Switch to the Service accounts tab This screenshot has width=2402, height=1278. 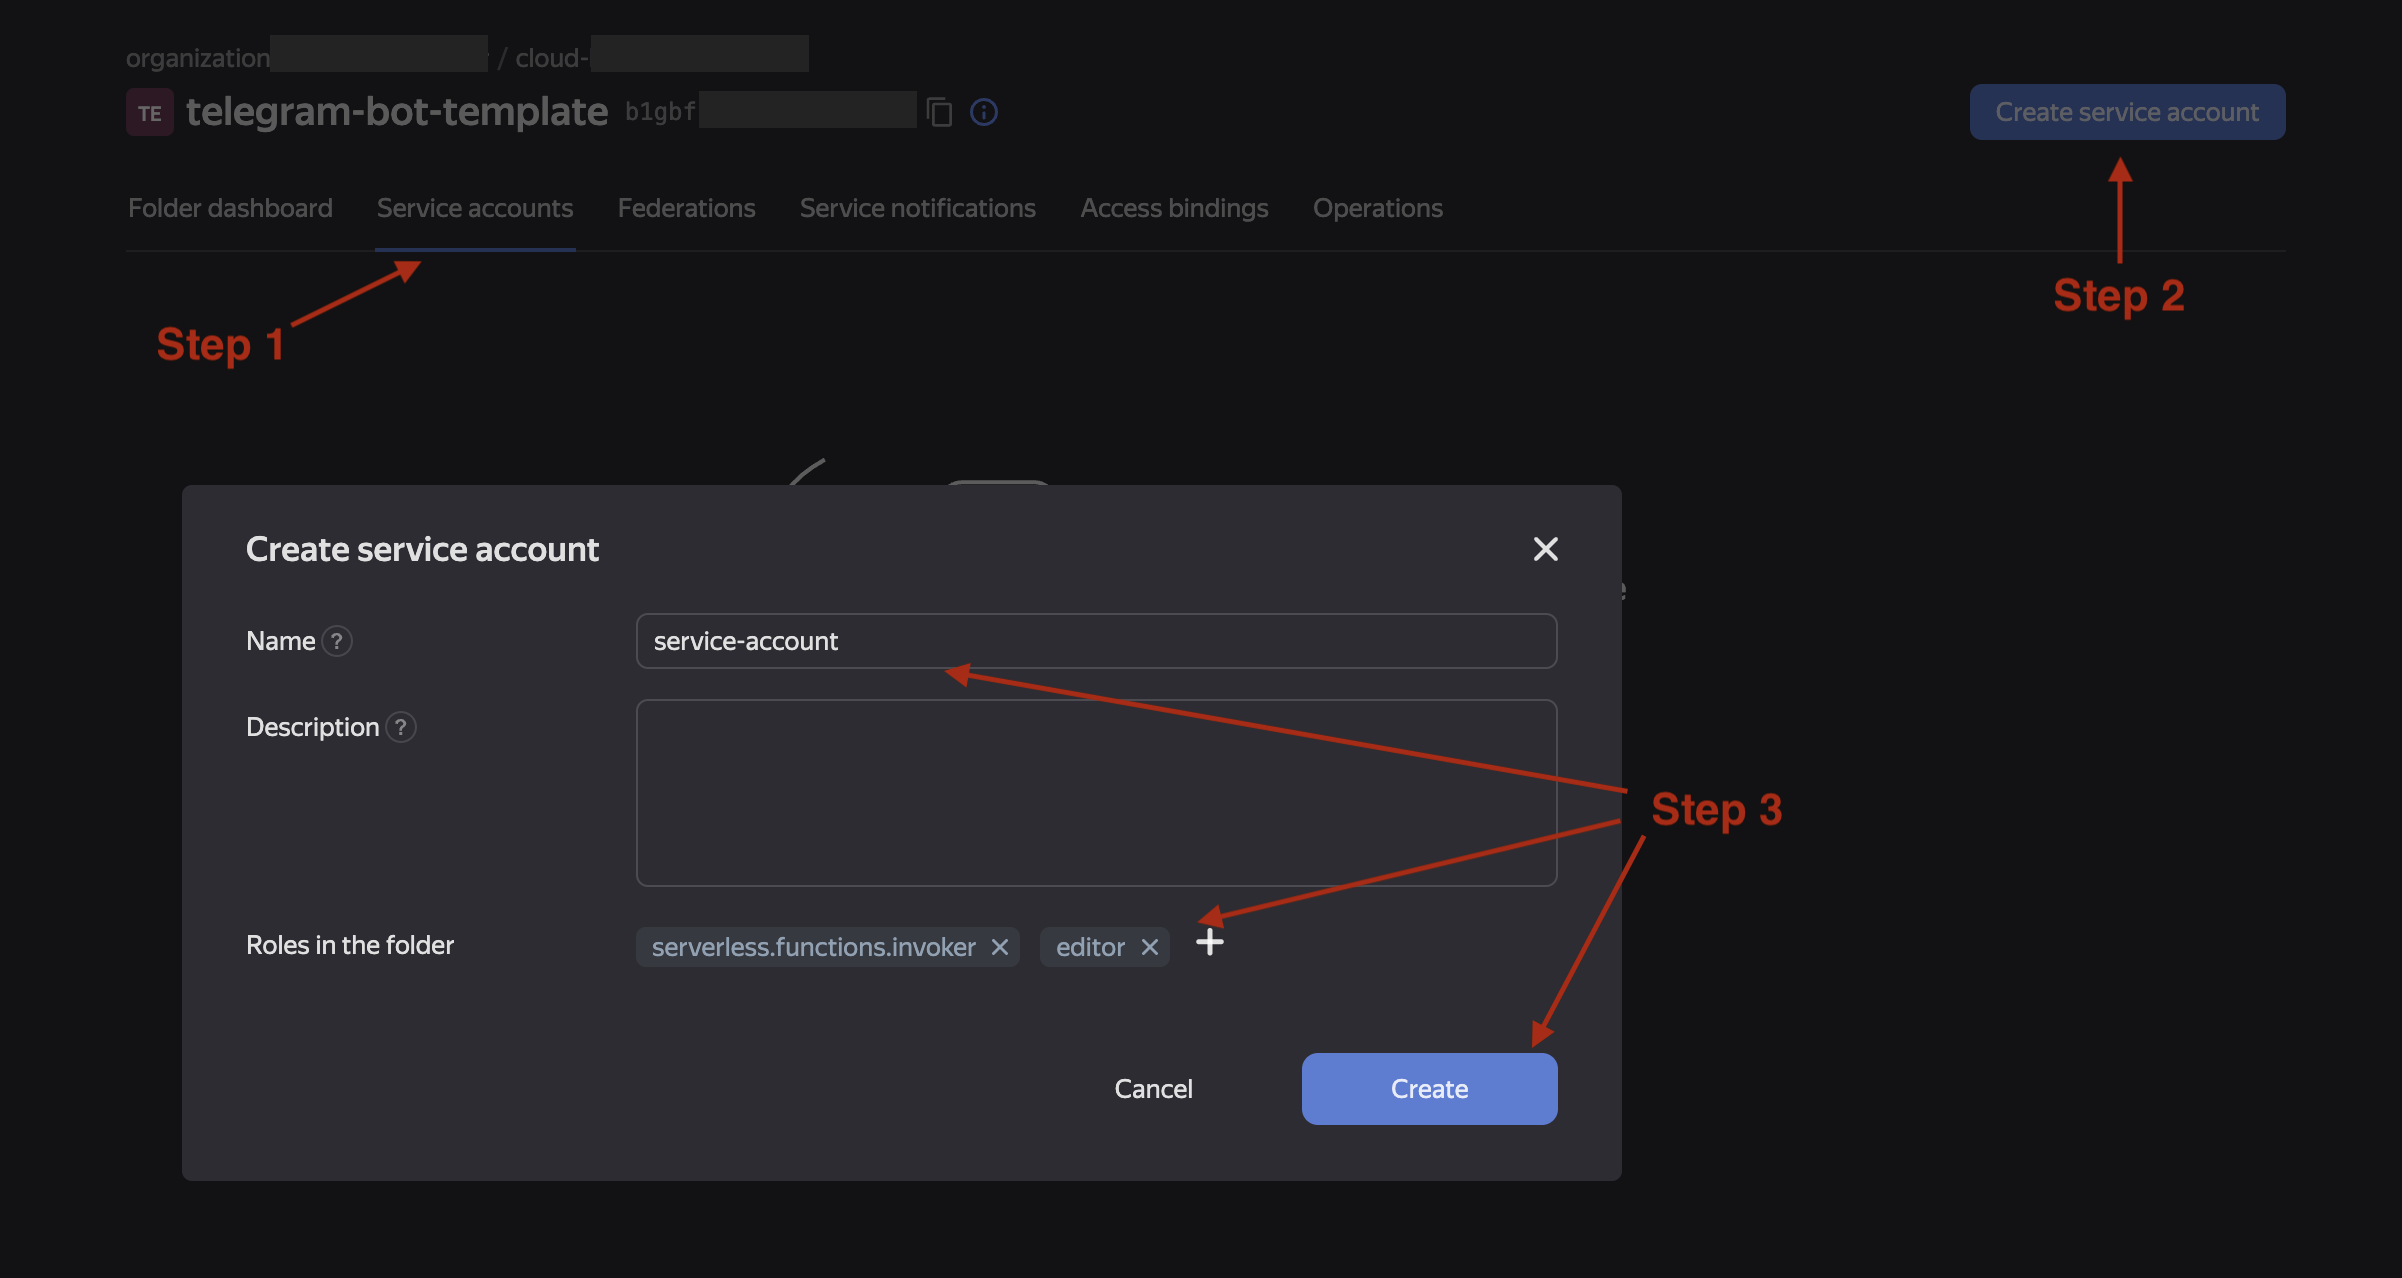point(475,208)
